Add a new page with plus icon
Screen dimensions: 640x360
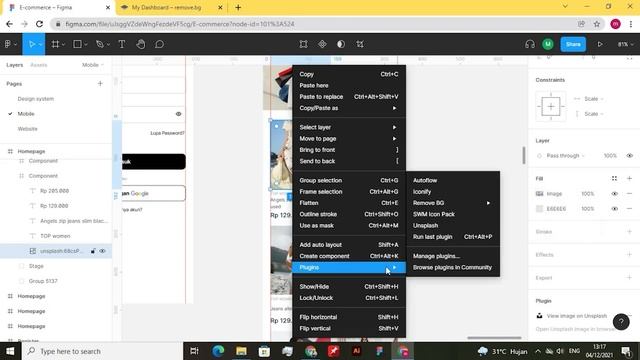pyautogui.click(x=100, y=84)
